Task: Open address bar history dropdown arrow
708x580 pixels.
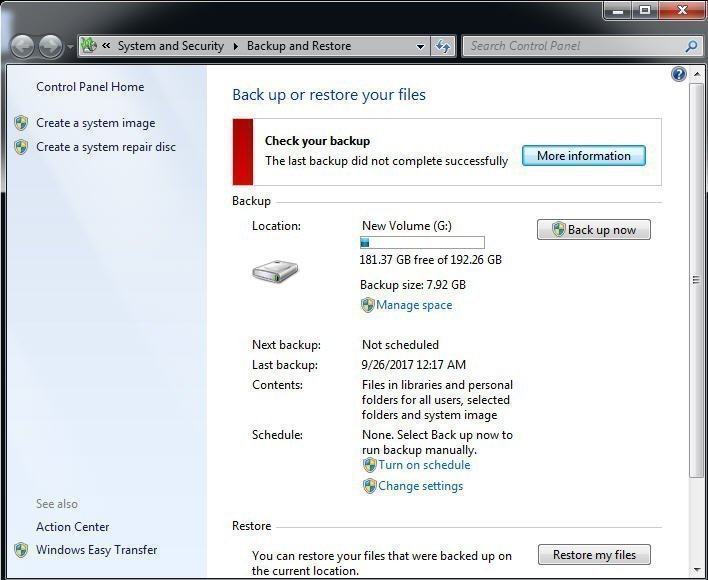Action: pyautogui.click(x=420, y=46)
